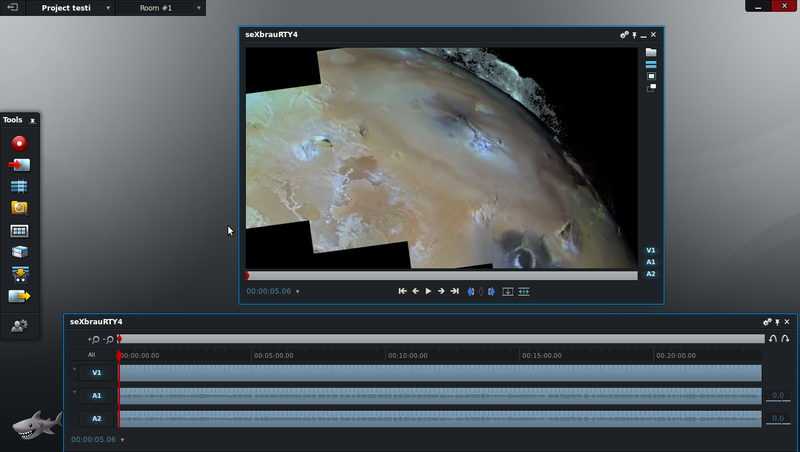
Task: Click the red Record tool in Tools panel
Action: [x=19, y=143]
